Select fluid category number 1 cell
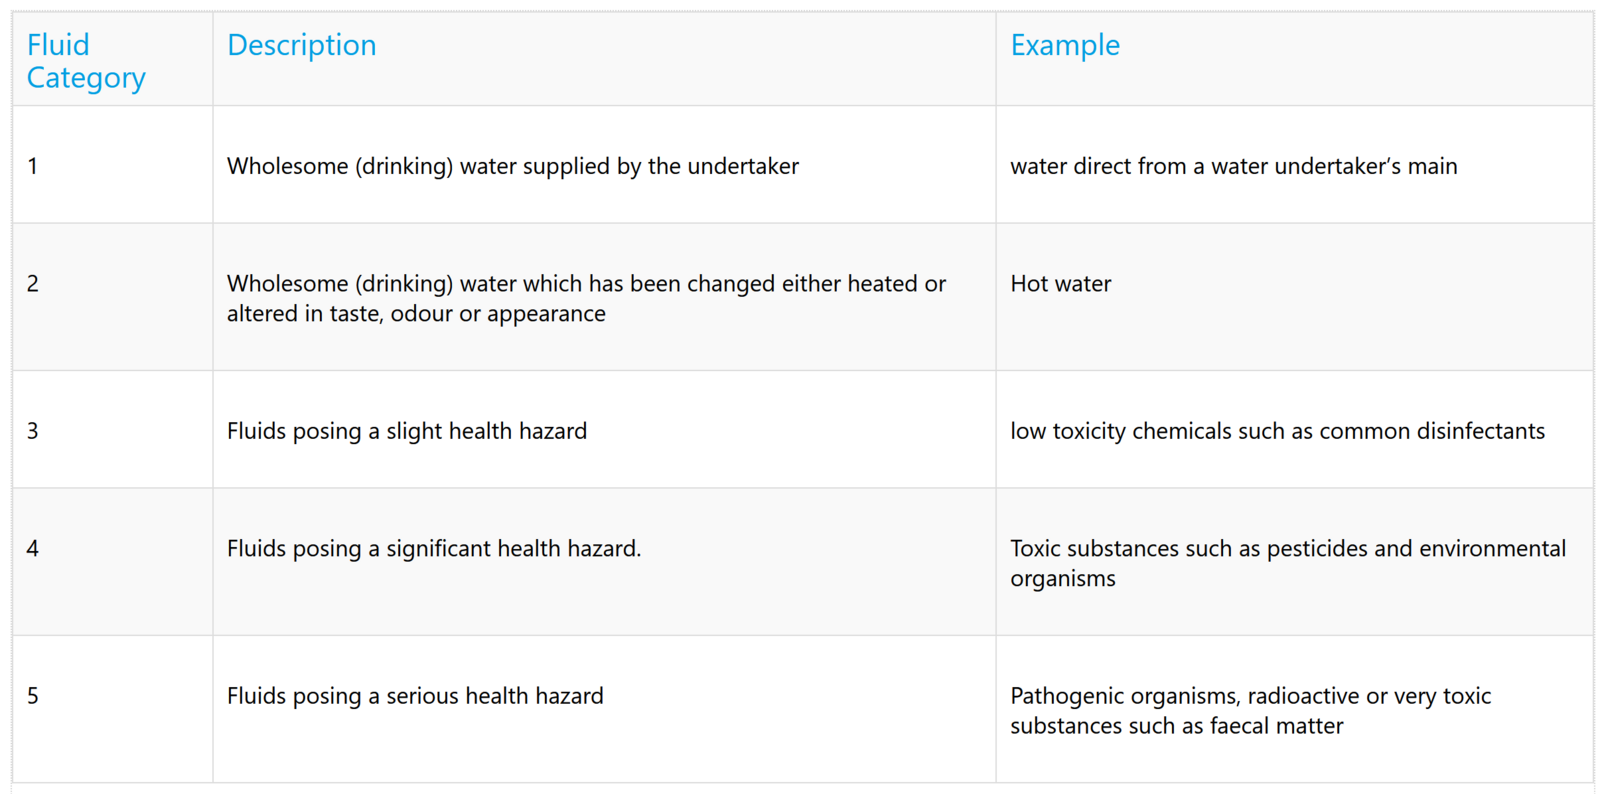Screen dimensions: 1600x794 (x=33, y=166)
